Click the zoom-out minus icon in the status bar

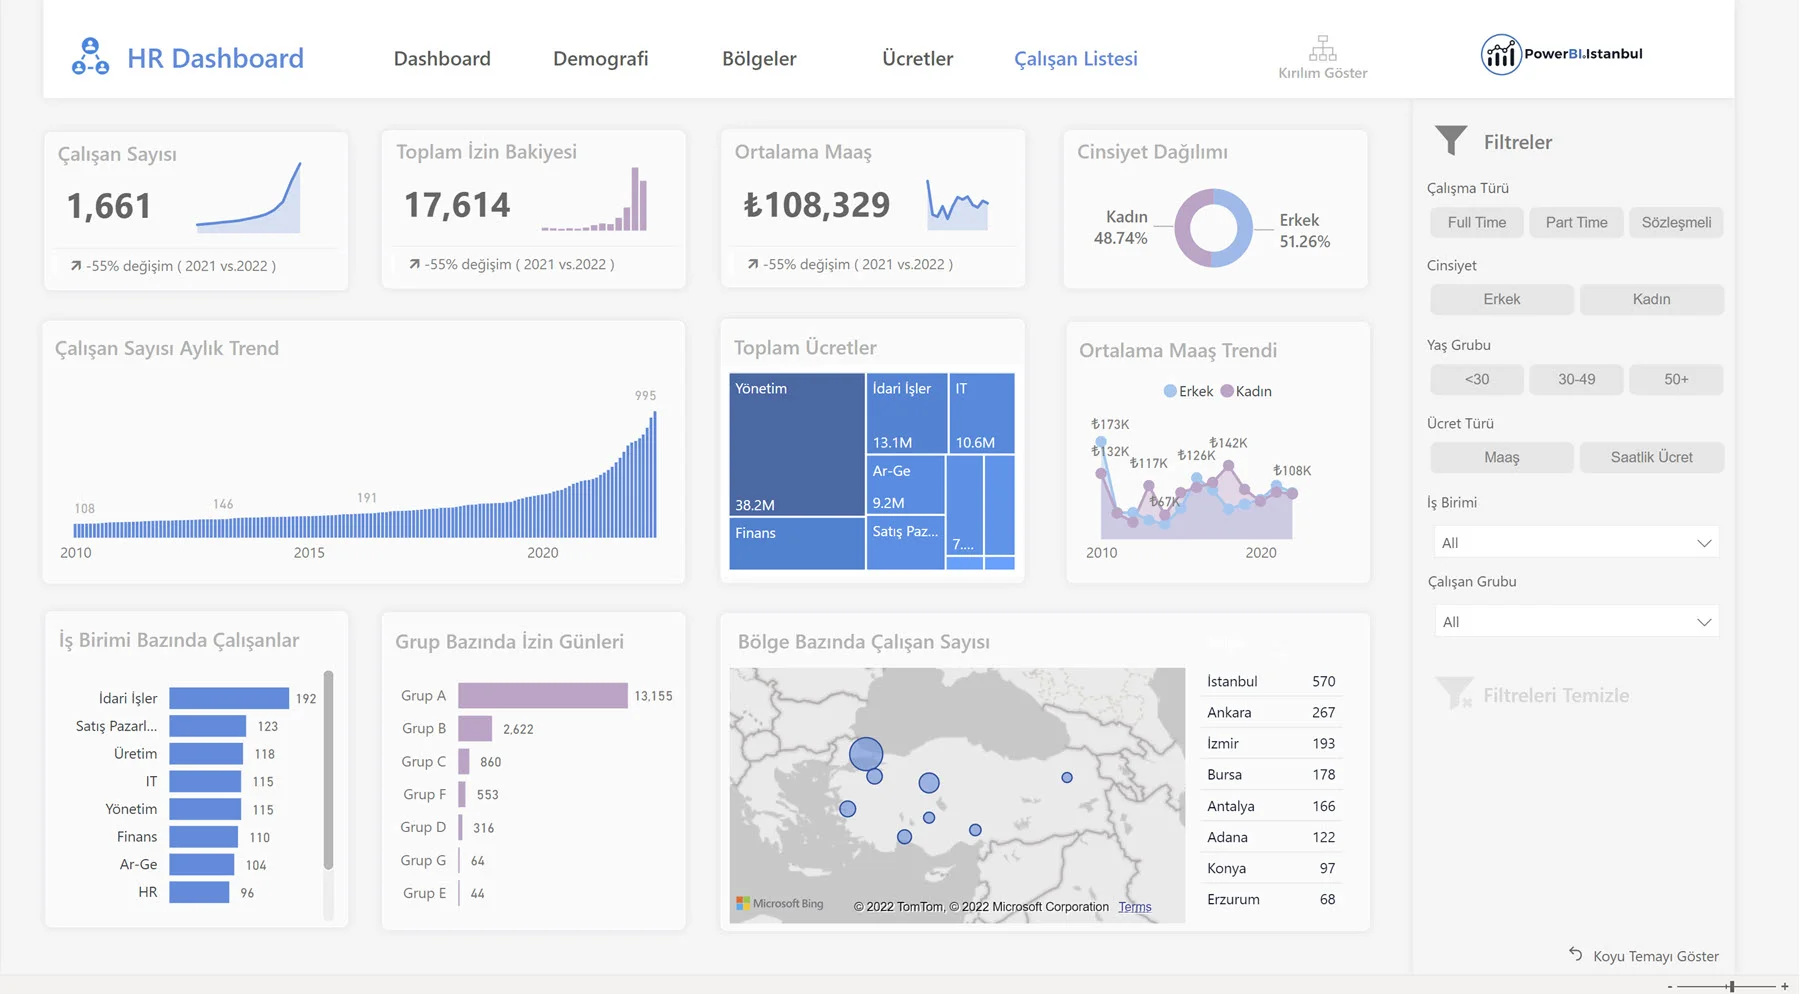pos(1669,986)
